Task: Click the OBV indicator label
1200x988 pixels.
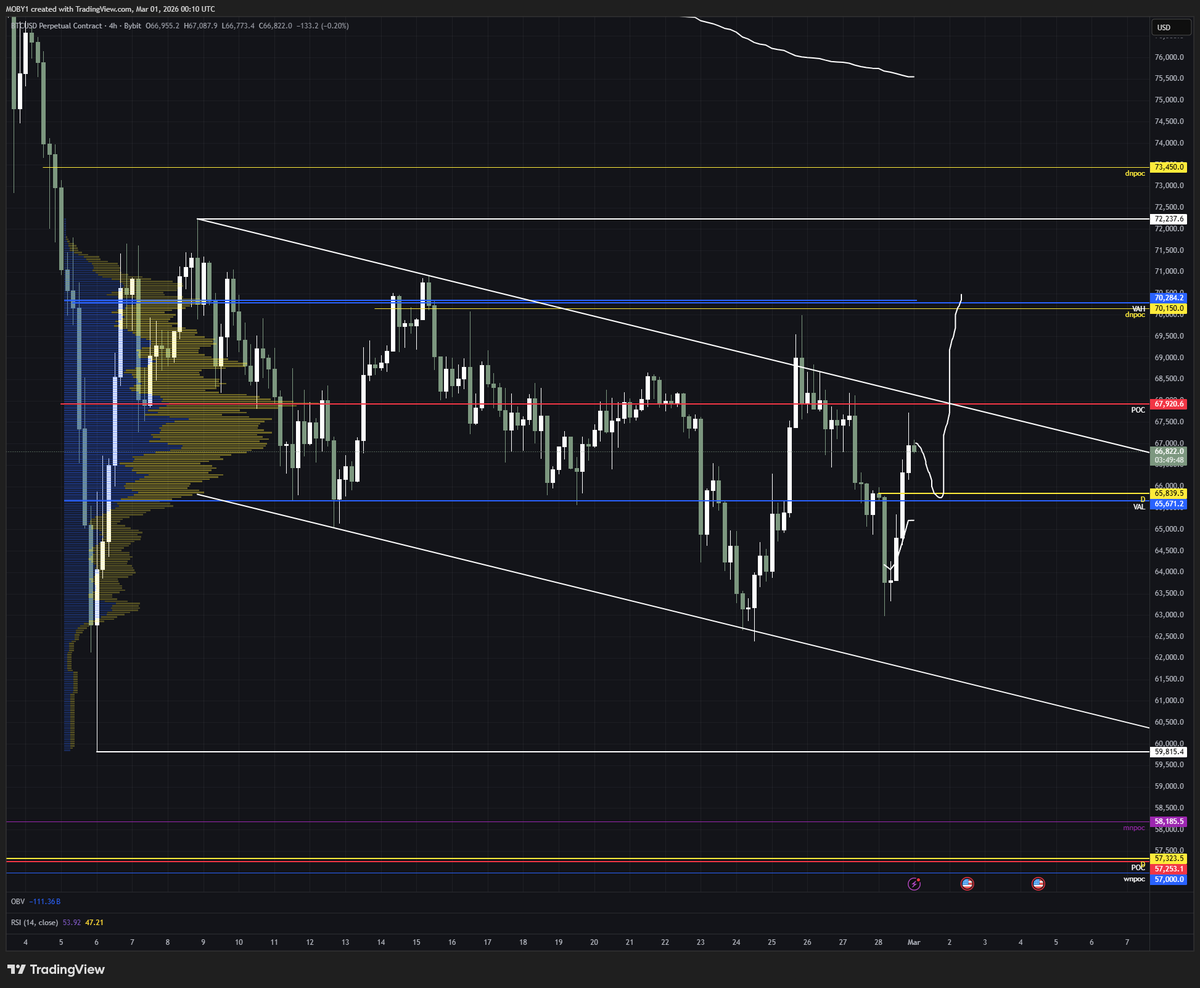Action: click(x=17, y=901)
